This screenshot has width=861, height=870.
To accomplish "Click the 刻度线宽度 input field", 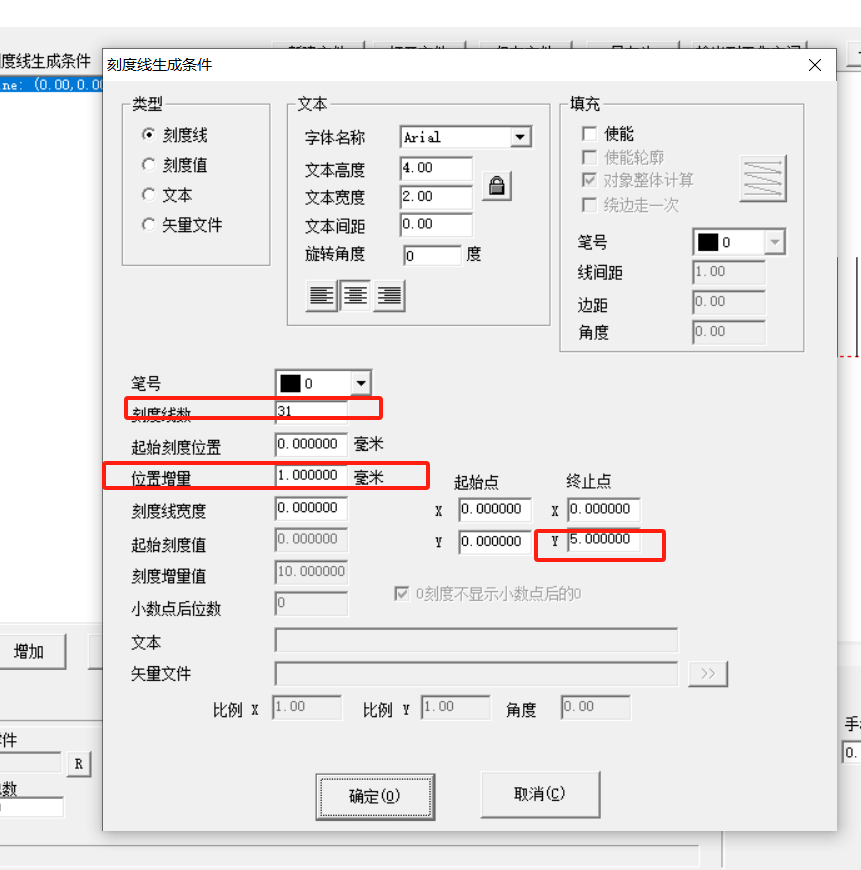I will (x=311, y=508).
